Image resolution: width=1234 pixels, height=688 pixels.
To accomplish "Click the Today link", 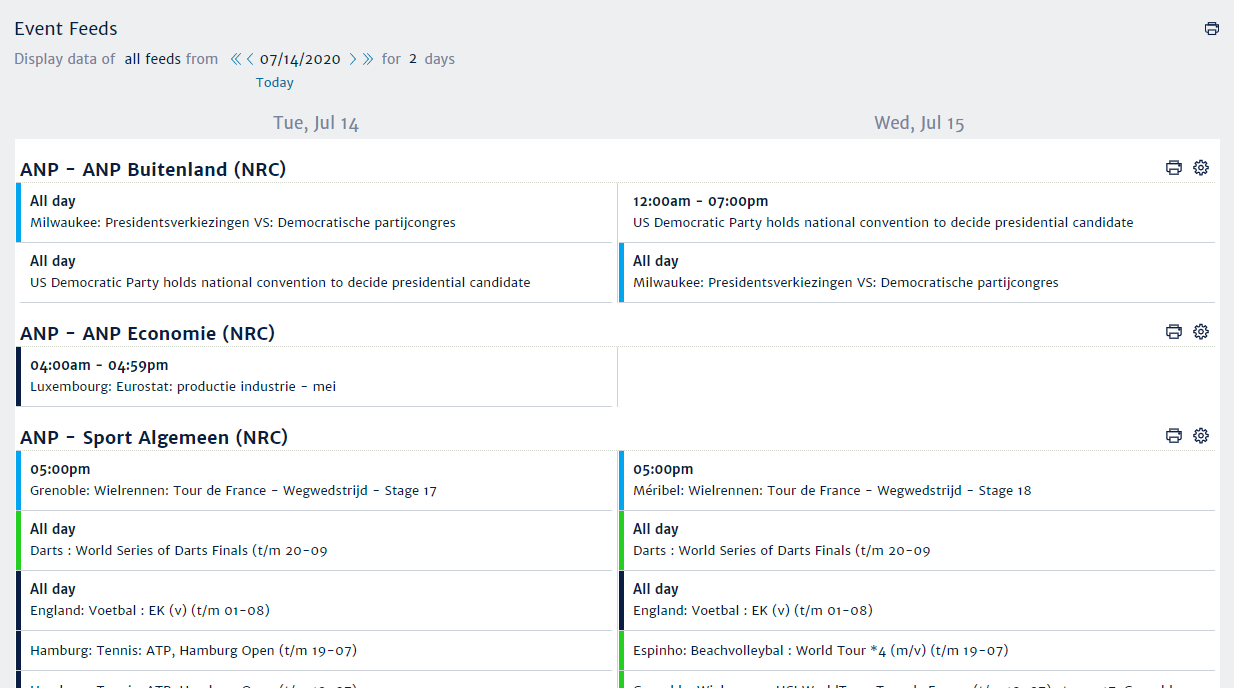I will pos(275,83).
